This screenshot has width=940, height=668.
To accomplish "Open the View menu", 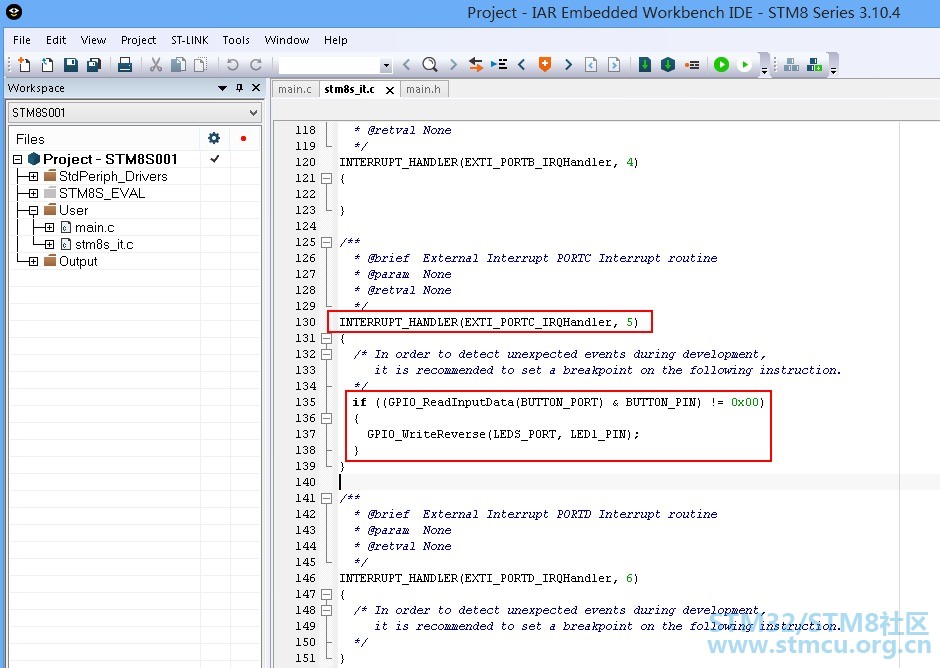I will (94, 40).
